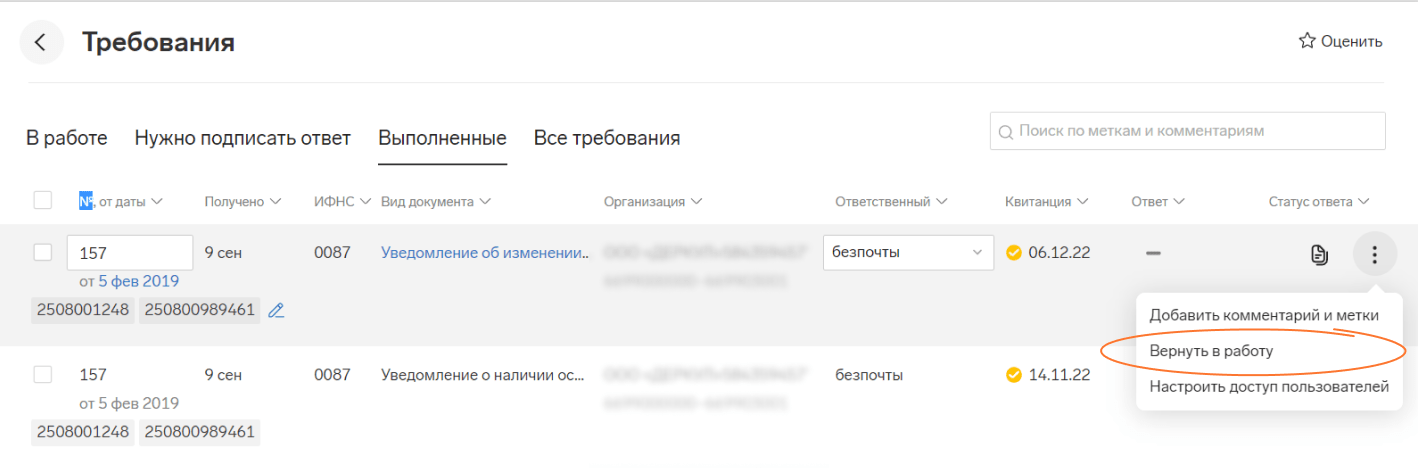Open the Вид документа column filter
The image size is (1418, 468).
click(x=436, y=201)
